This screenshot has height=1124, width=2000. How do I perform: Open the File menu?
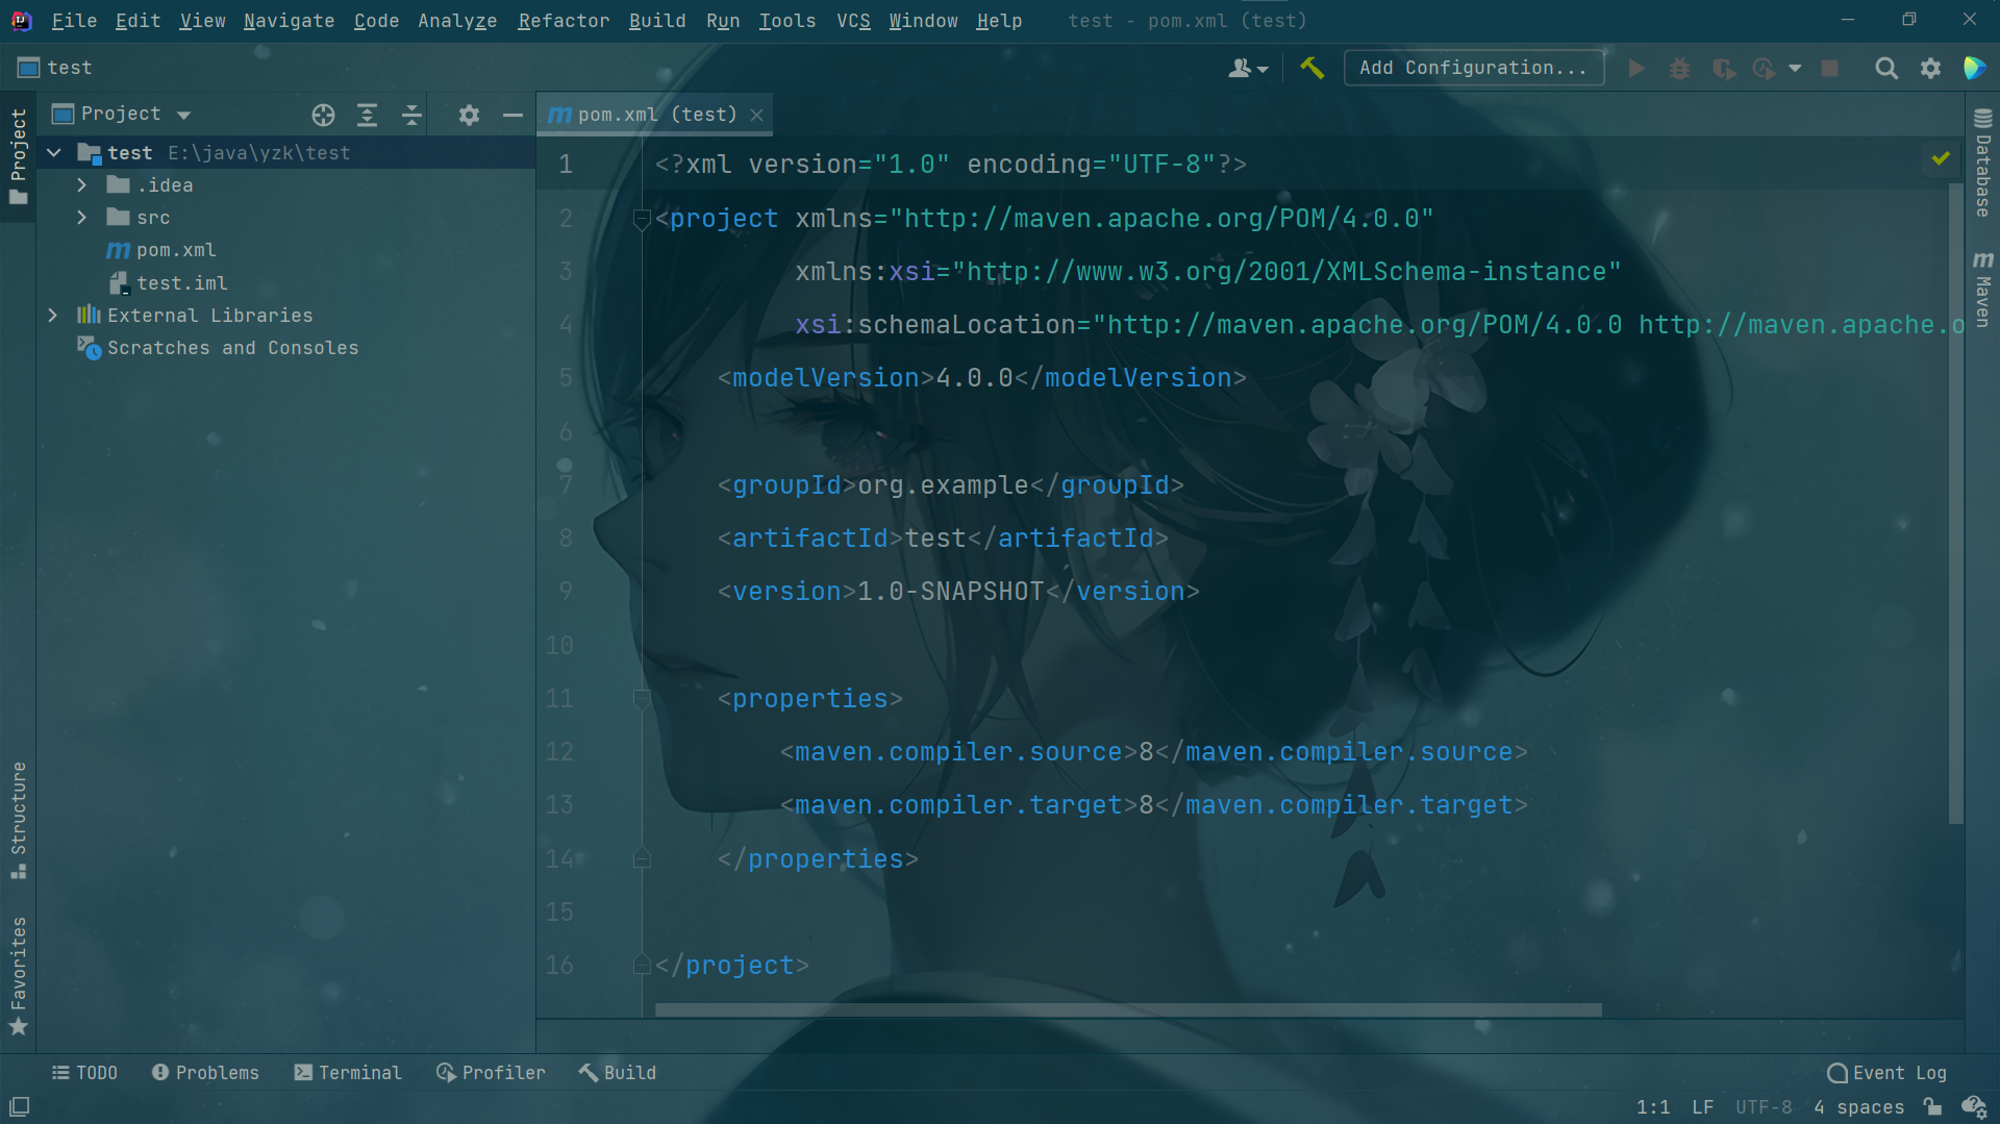[74, 21]
